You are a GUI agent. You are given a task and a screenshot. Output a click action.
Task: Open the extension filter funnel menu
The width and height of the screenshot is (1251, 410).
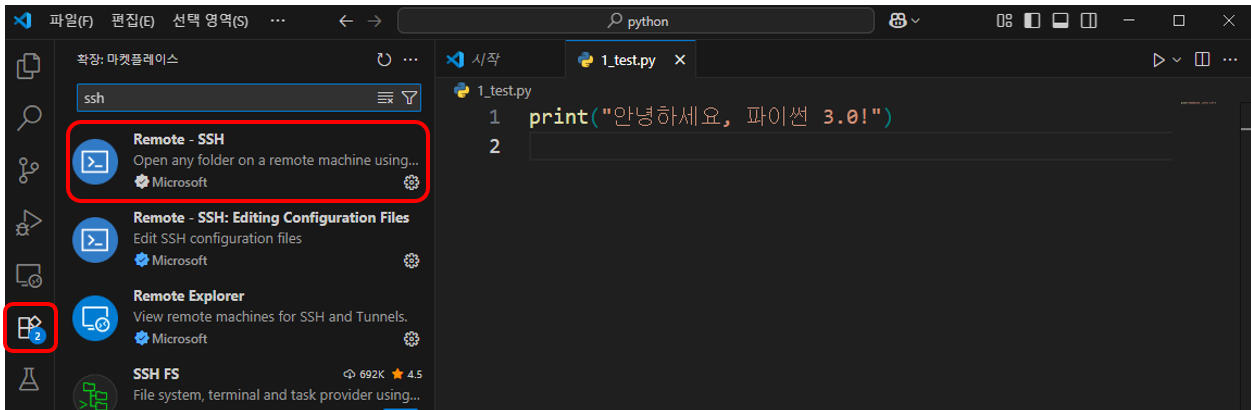[409, 98]
